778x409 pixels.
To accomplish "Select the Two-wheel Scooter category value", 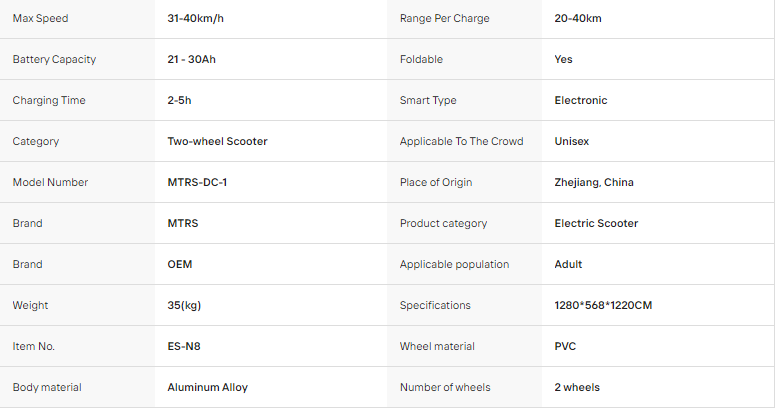I will click(x=217, y=141).
